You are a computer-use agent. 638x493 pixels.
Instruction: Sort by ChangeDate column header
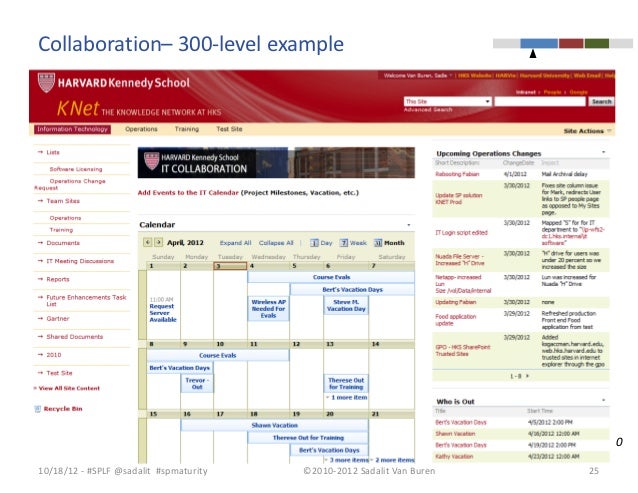(x=518, y=163)
